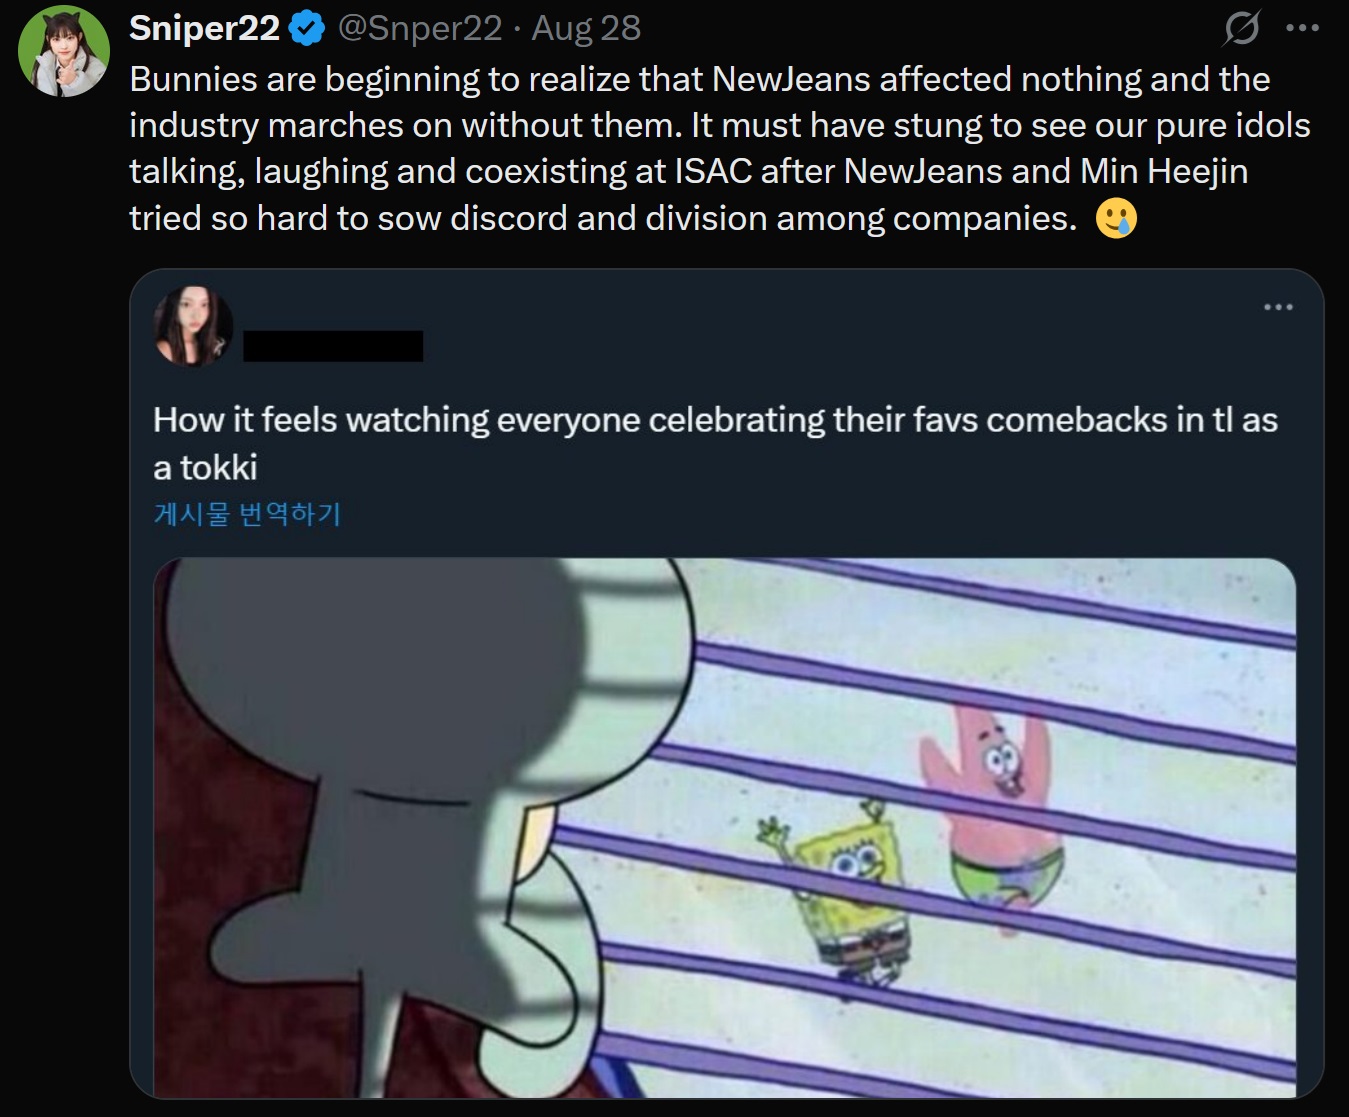Open the @Snper22 handle link
The image size is (1349, 1117).
pos(420,28)
